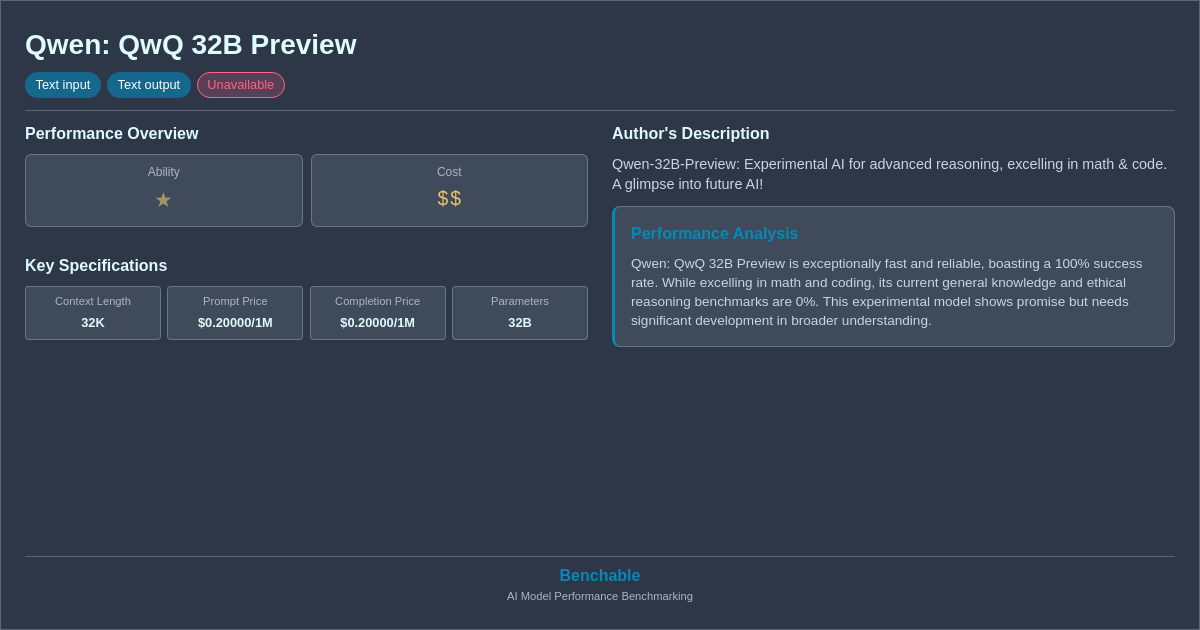Toggle the Text output capability badge

point(148,85)
